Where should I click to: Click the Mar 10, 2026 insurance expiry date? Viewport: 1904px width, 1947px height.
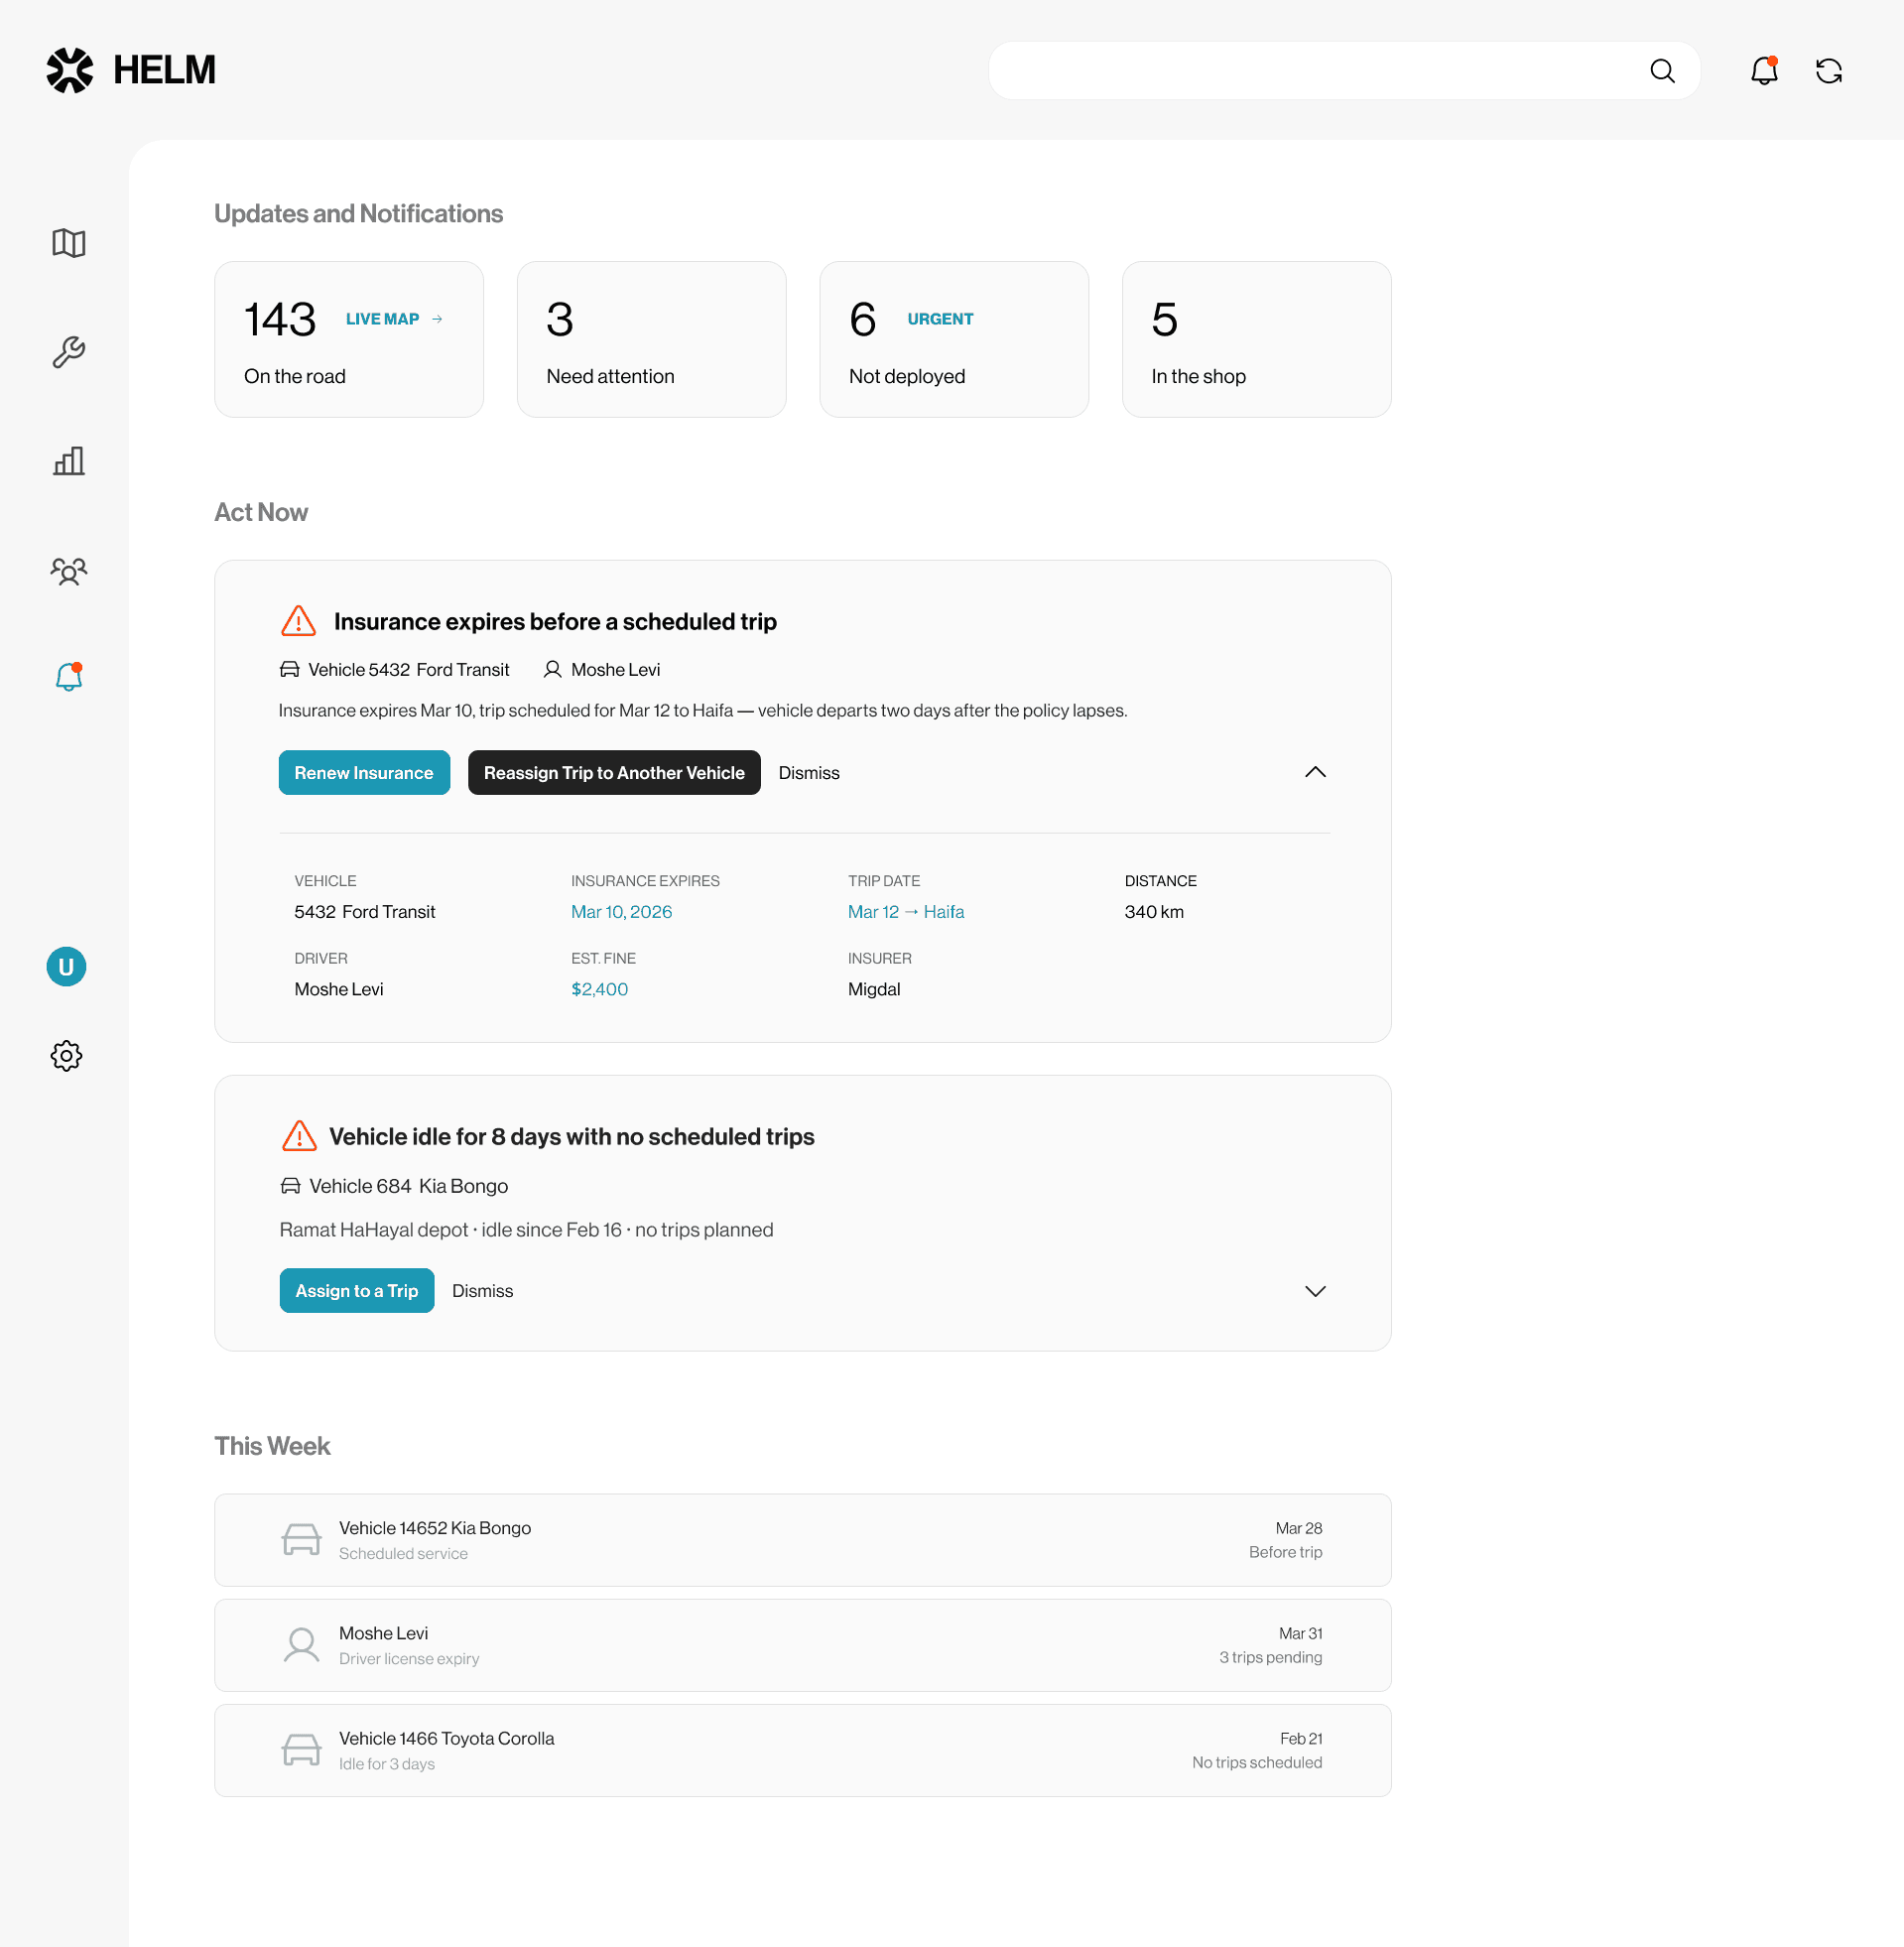click(621, 912)
